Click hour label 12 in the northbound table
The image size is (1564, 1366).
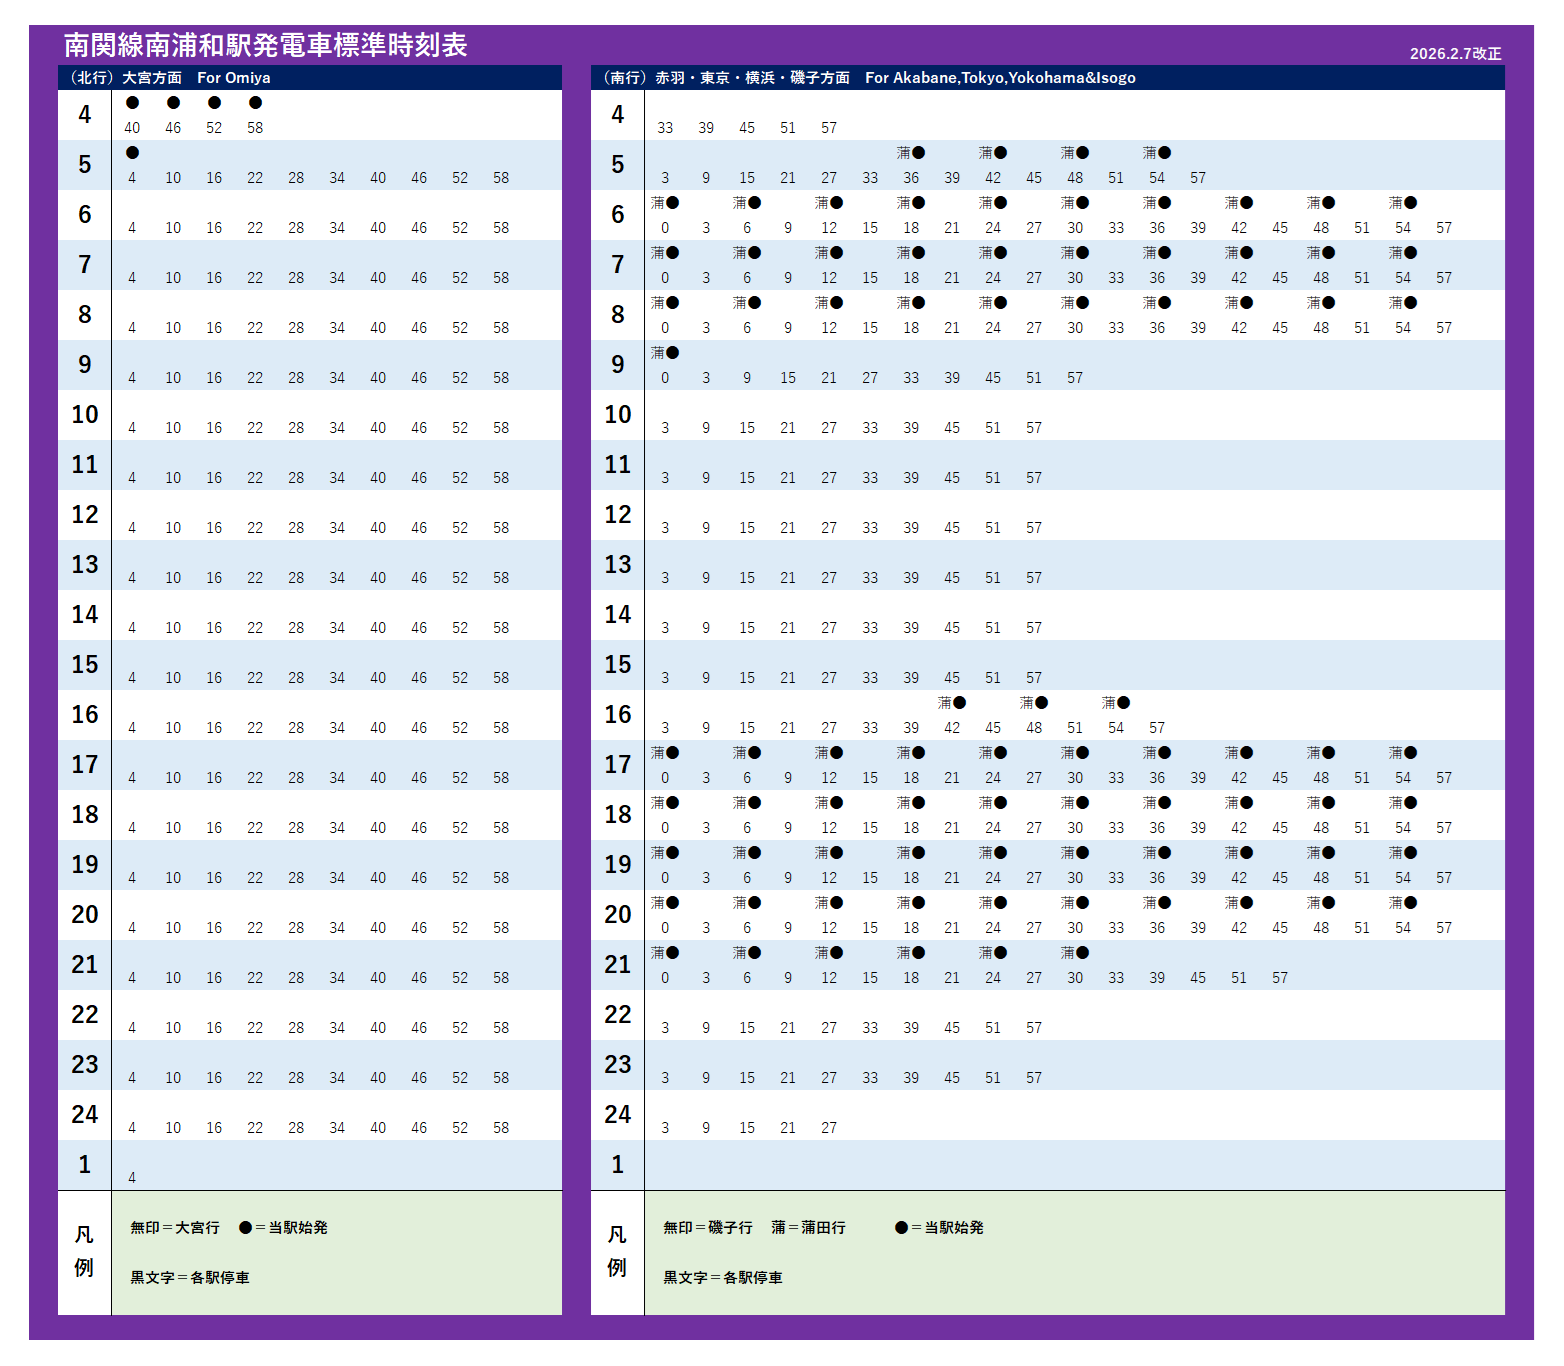tap(85, 515)
